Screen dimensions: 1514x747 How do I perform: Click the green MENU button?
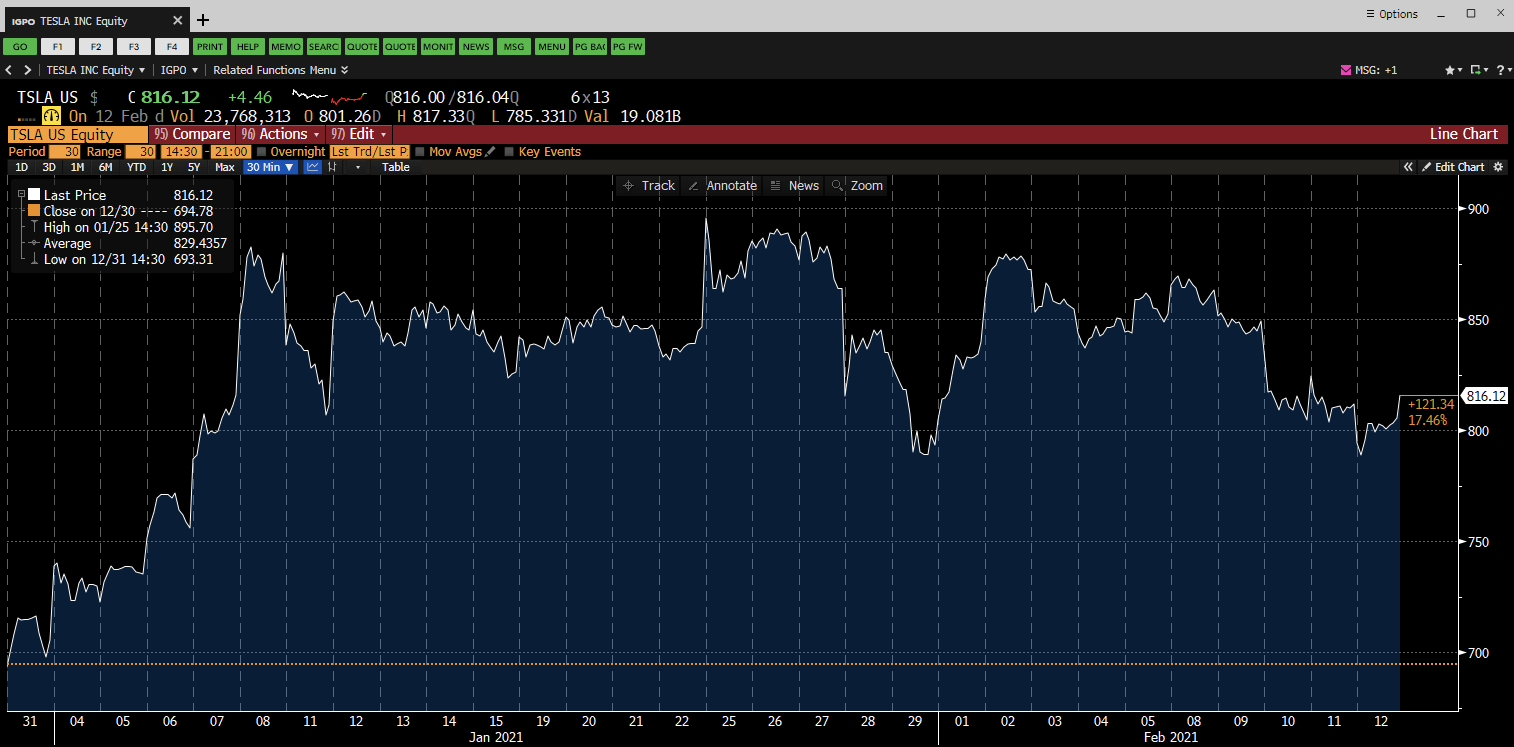coord(552,46)
